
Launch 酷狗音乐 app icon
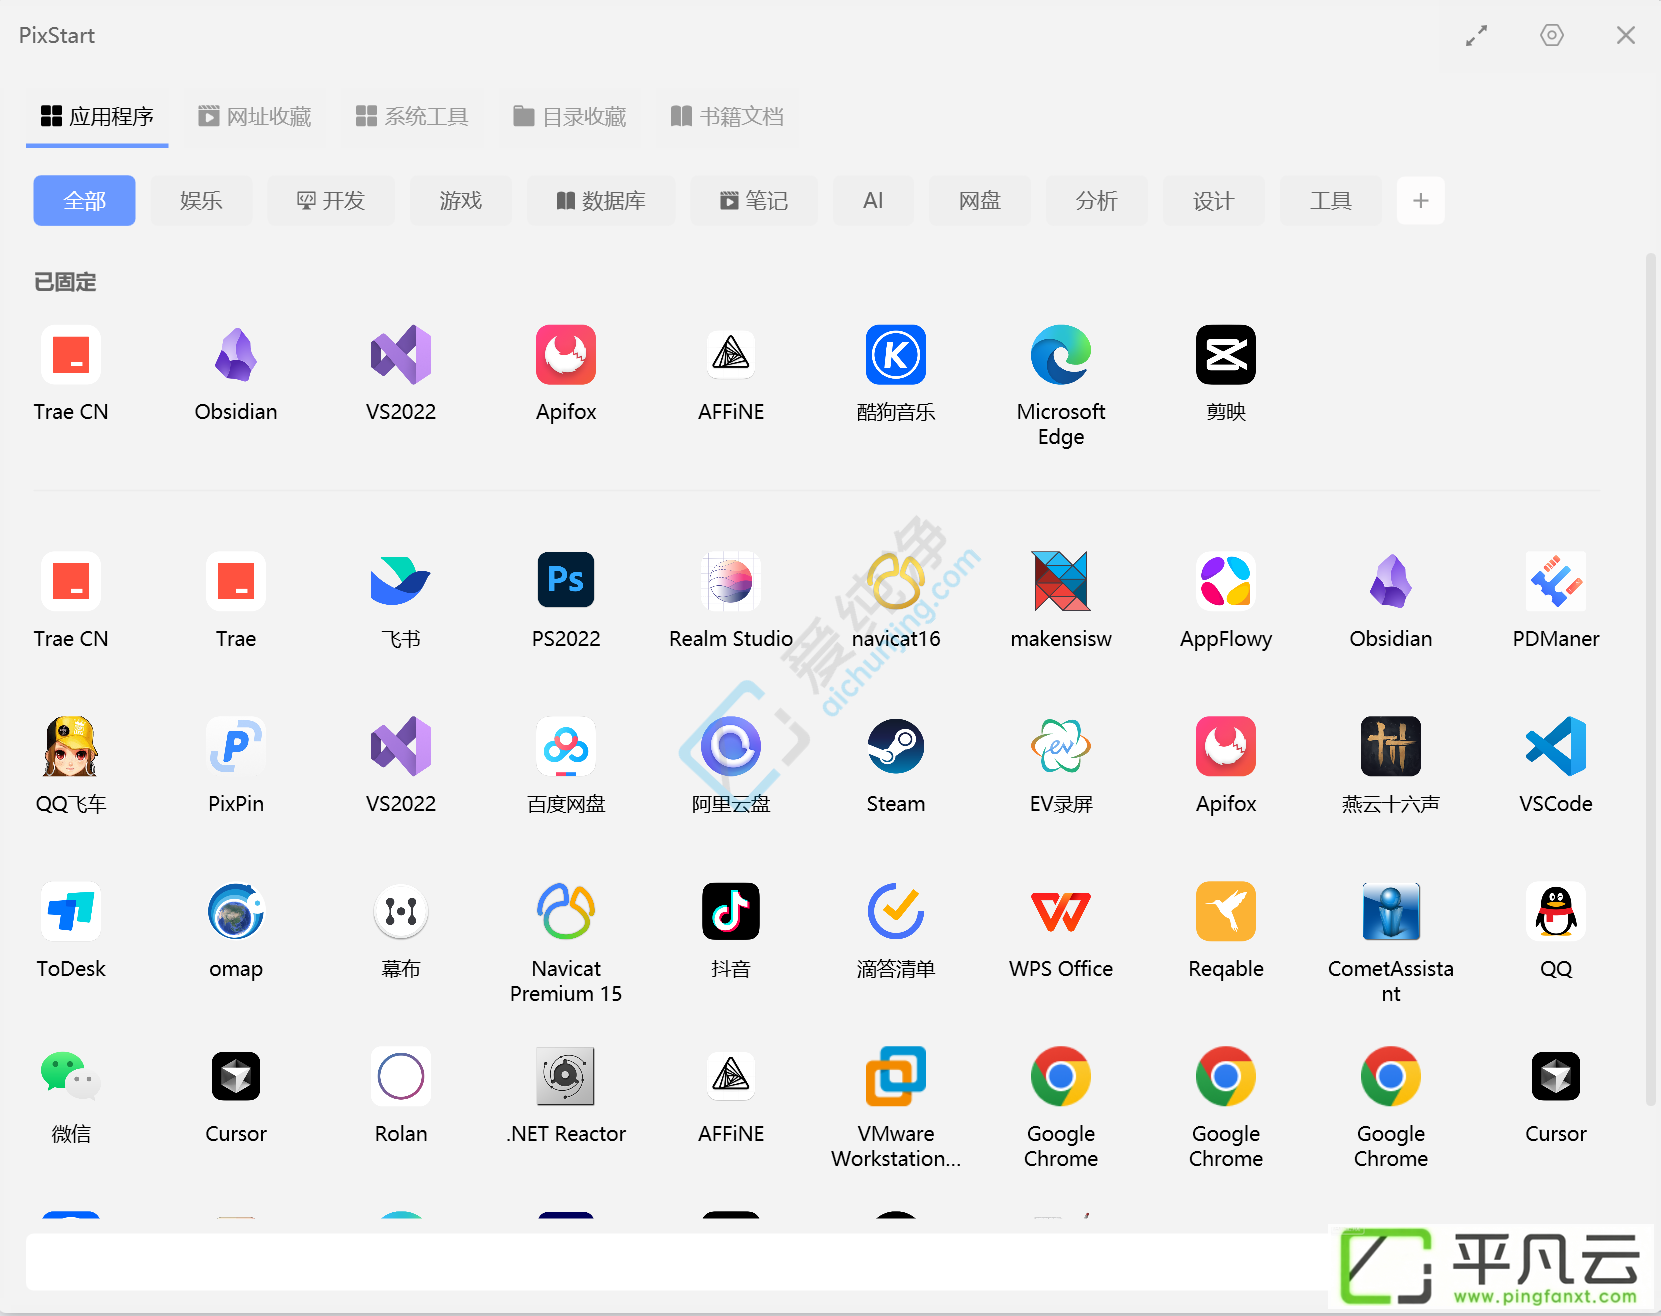point(896,355)
